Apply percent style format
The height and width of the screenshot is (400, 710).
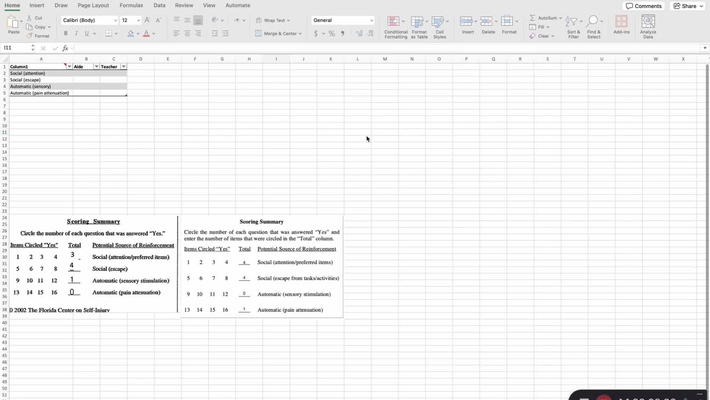coord(332,34)
